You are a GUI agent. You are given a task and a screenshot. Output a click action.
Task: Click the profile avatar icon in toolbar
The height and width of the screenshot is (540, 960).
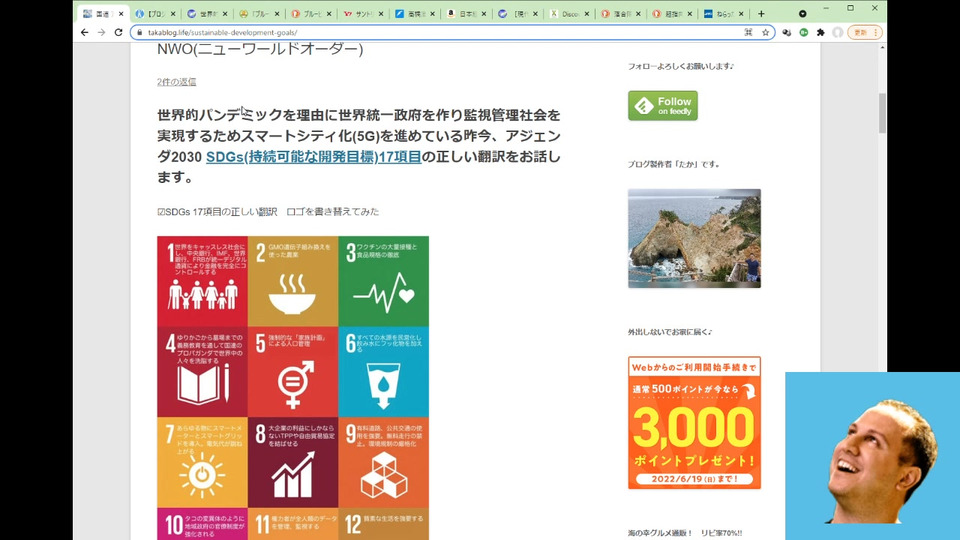[838, 32]
